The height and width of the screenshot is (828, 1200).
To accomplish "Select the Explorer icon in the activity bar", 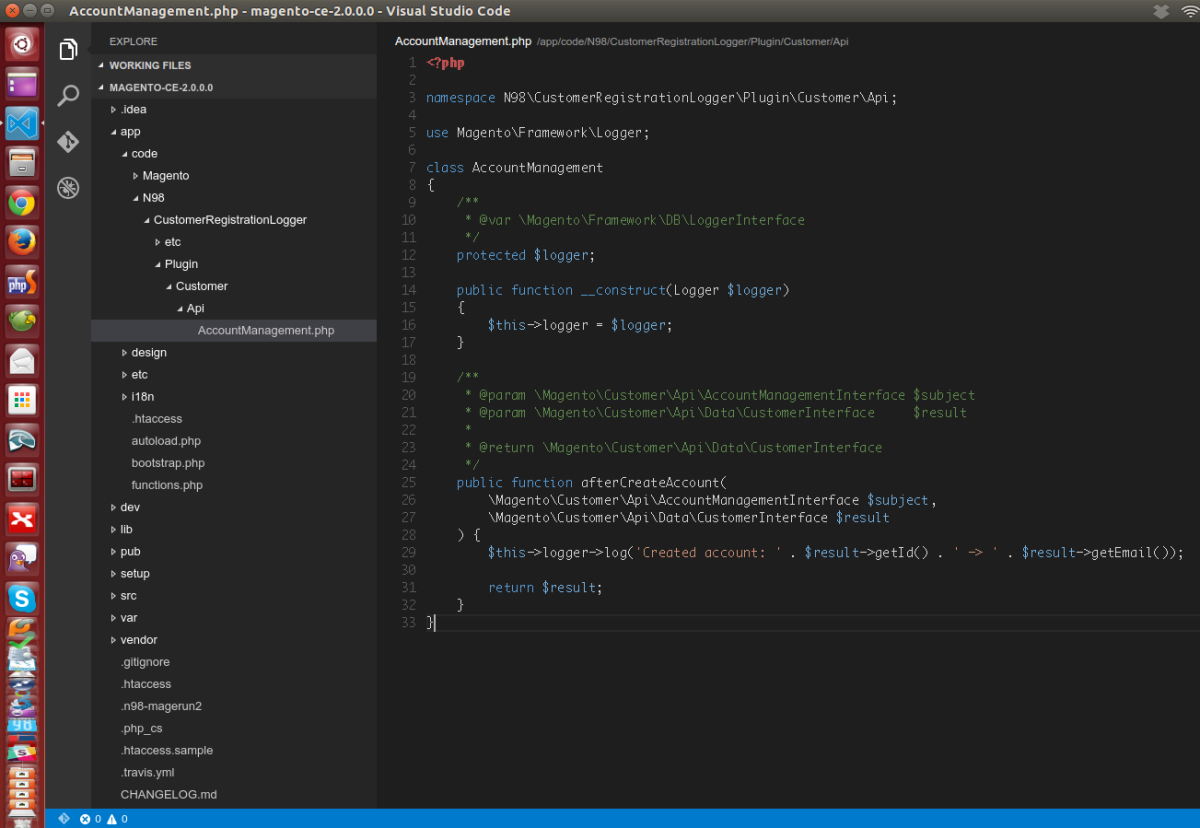I will click(67, 48).
